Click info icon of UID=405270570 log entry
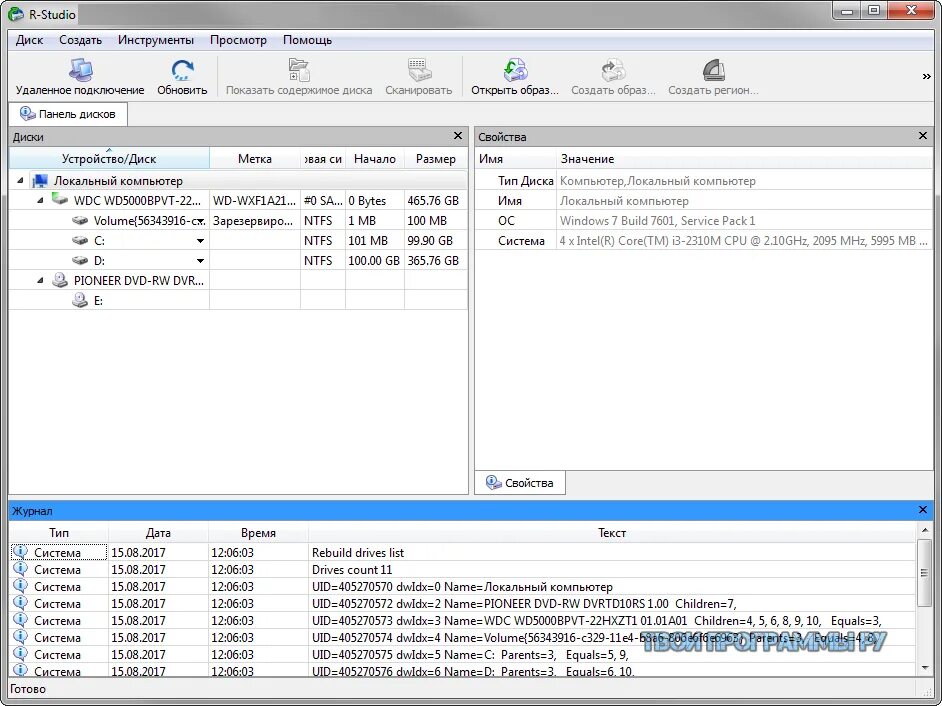 pyautogui.click(x=20, y=585)
